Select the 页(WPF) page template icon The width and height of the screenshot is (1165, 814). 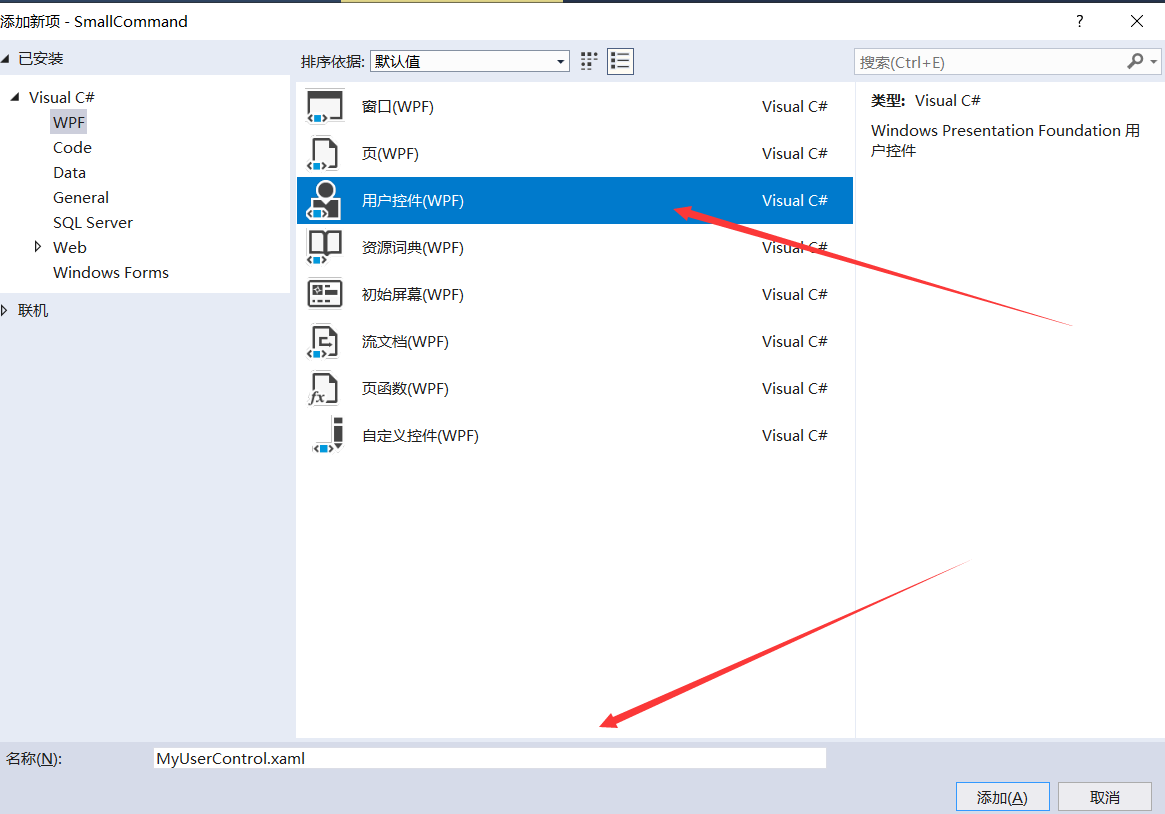[x=323, y=154]
